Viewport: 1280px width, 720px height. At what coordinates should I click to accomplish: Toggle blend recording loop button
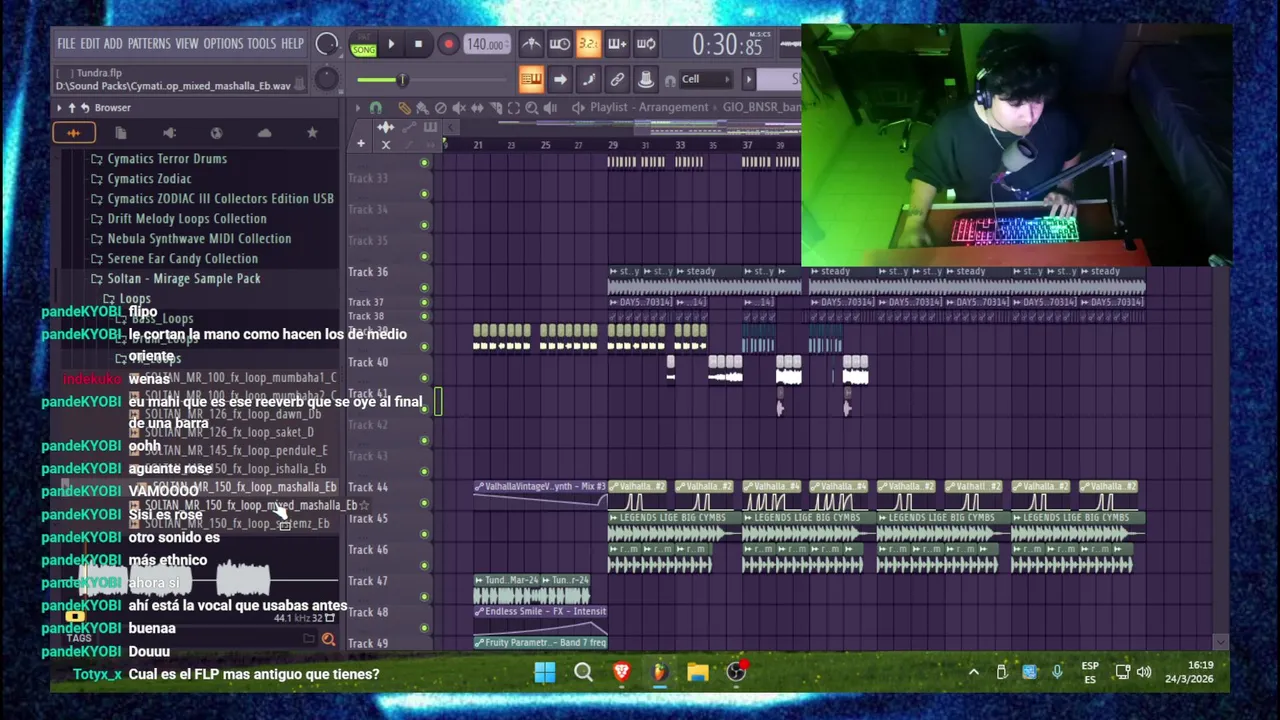[646, 44]
